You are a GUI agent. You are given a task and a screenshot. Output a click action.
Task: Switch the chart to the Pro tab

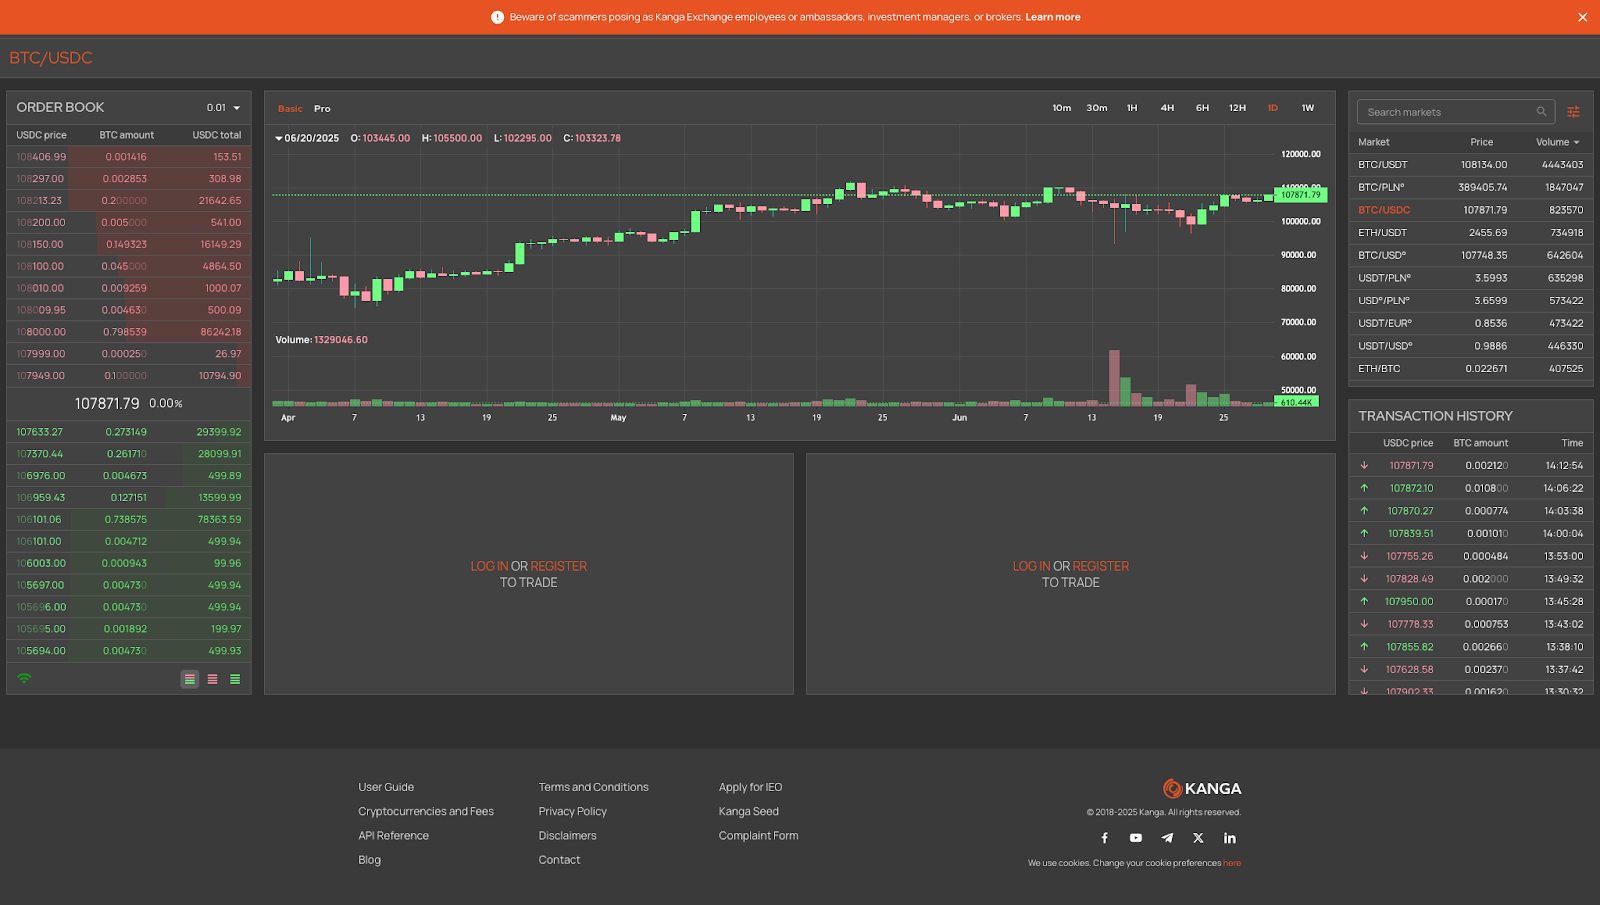click(x=322, y=109)
